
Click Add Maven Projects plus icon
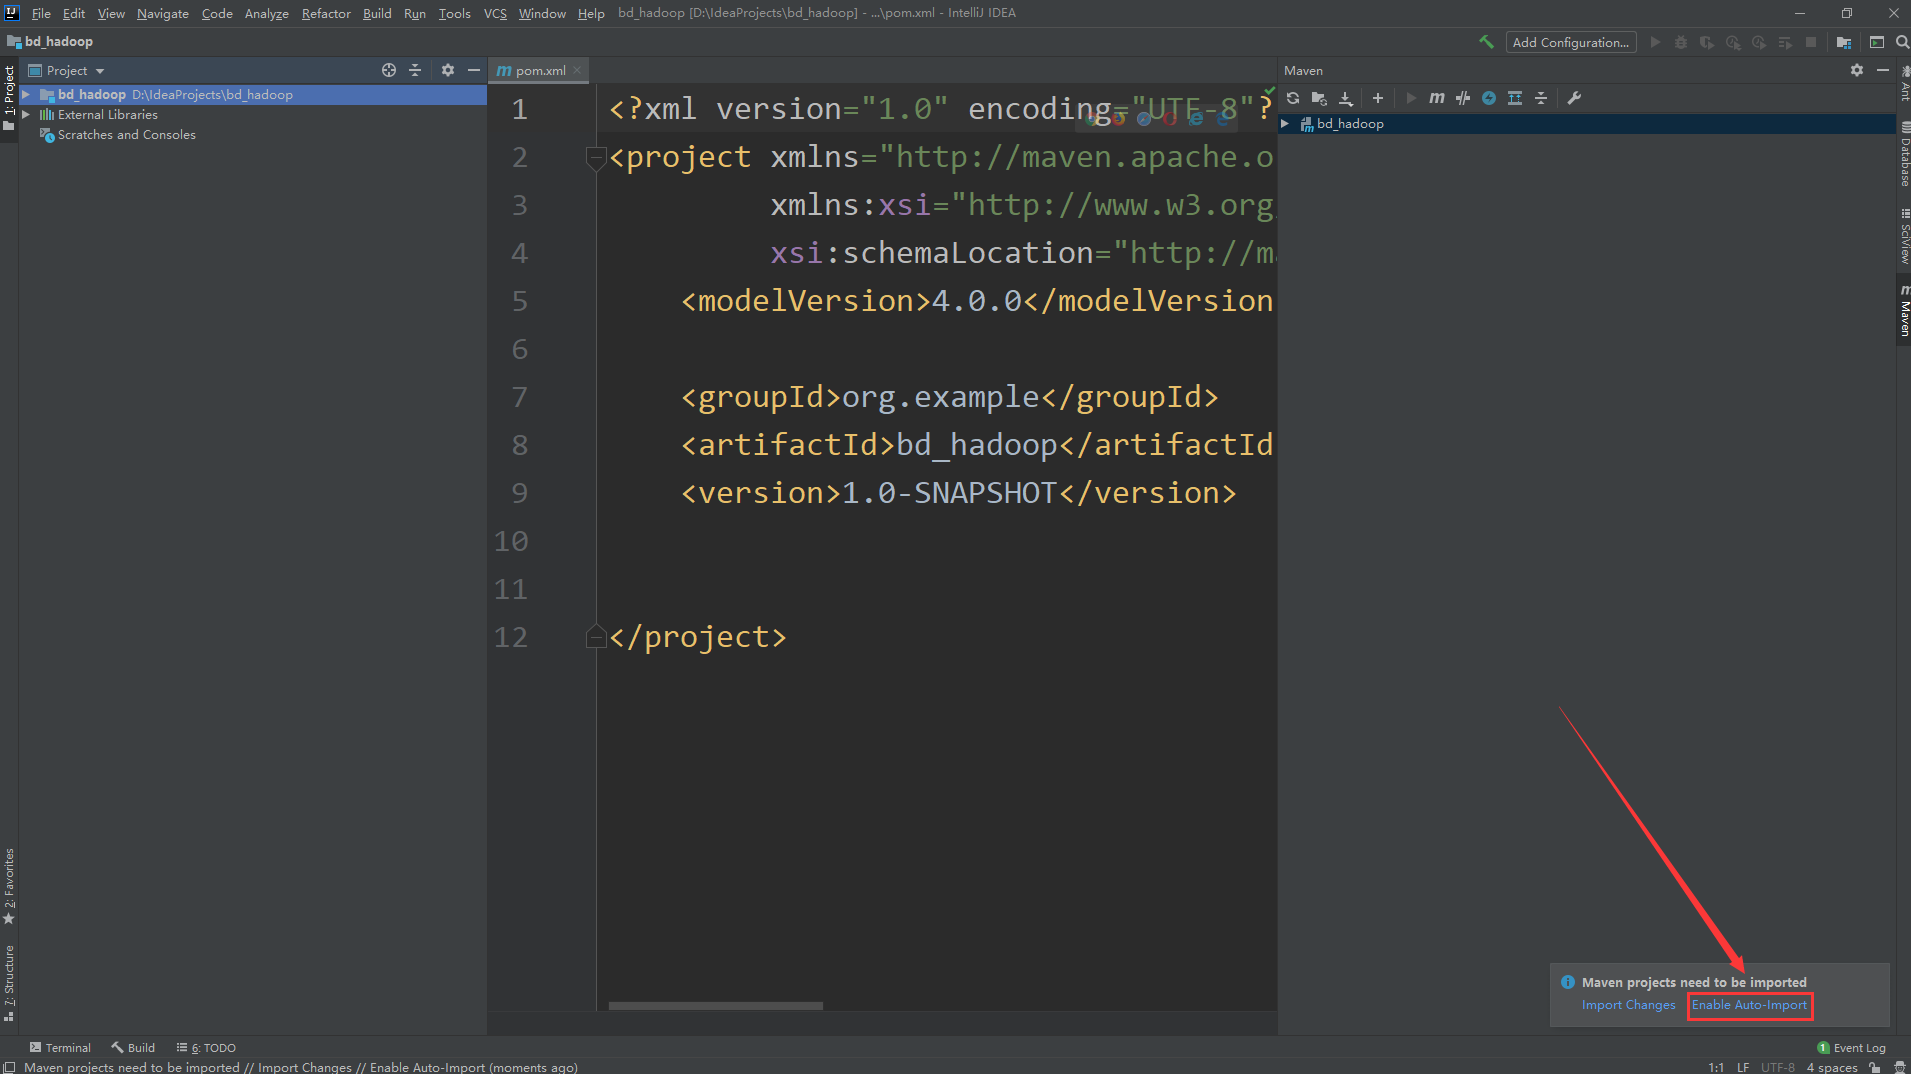tap(1378, 98)
